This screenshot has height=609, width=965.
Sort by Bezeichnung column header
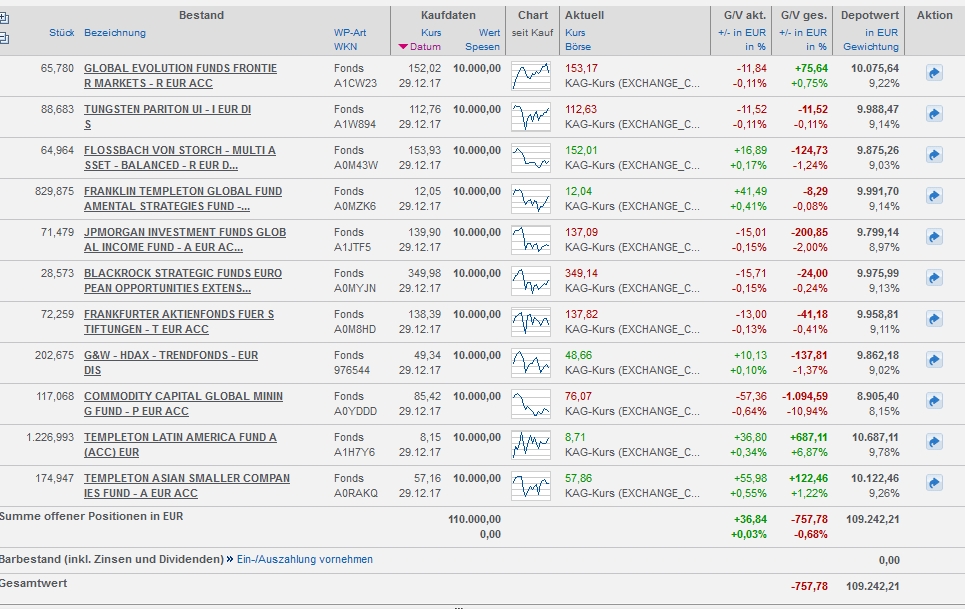tap(114, 33)
